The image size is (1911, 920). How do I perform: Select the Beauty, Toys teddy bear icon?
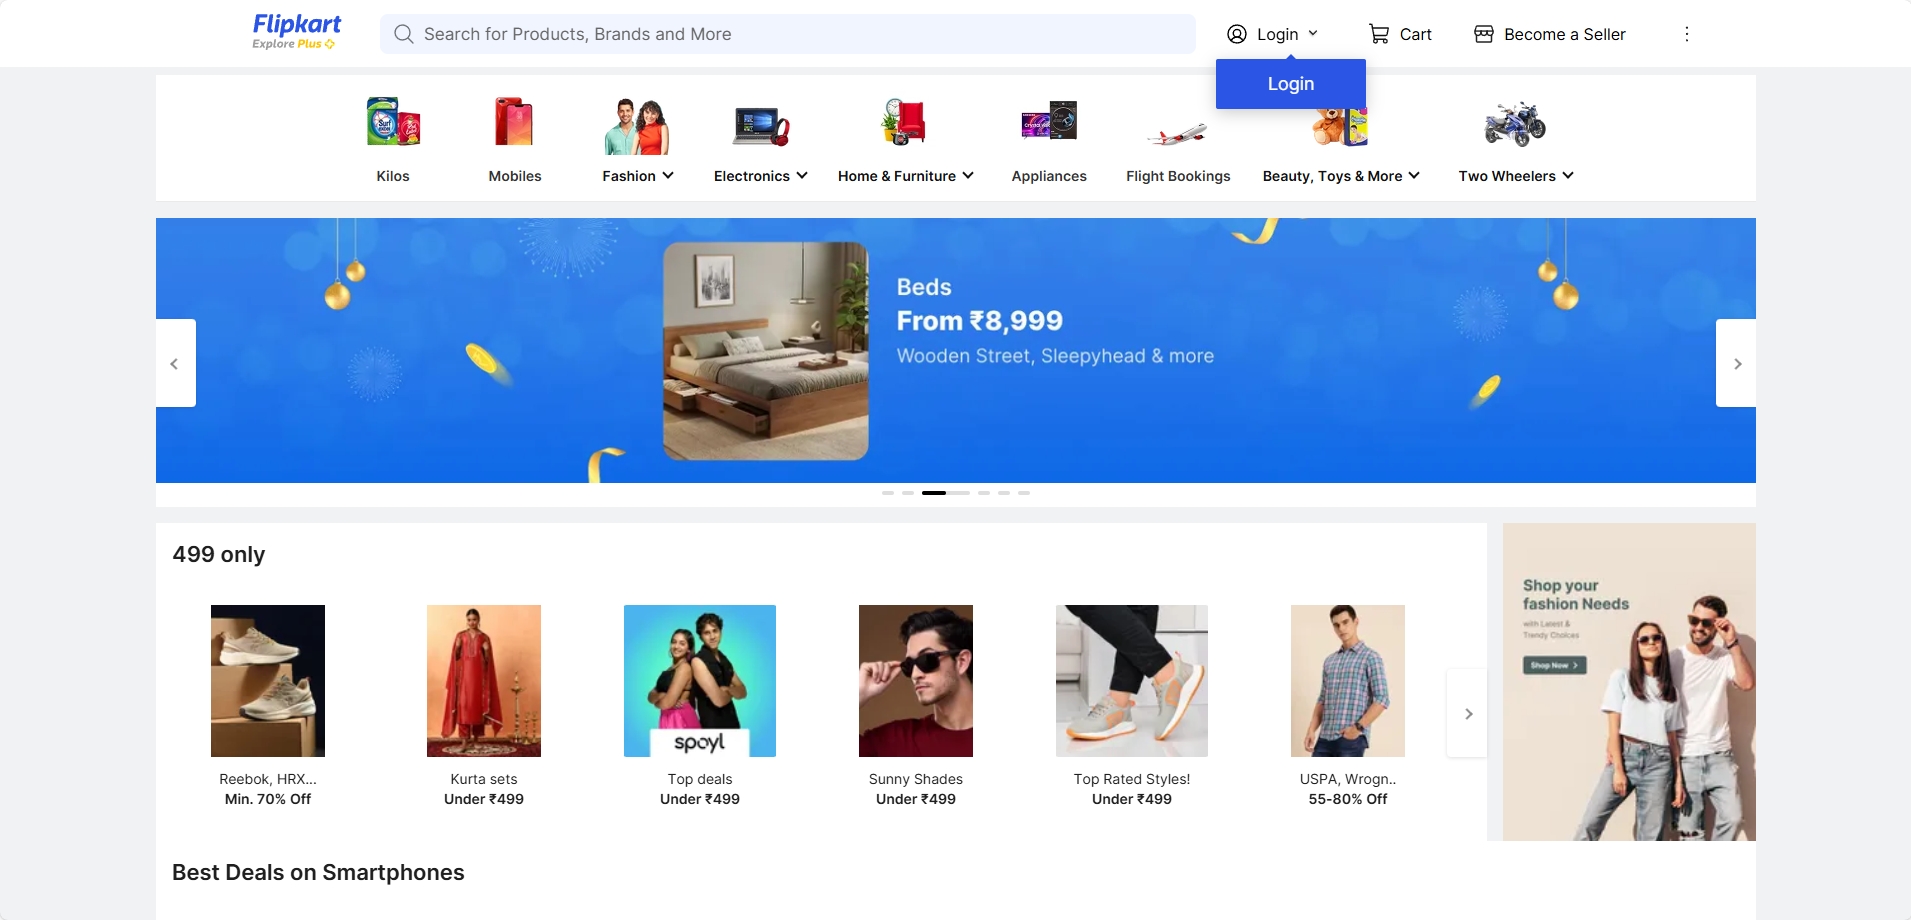point(1341,128)
